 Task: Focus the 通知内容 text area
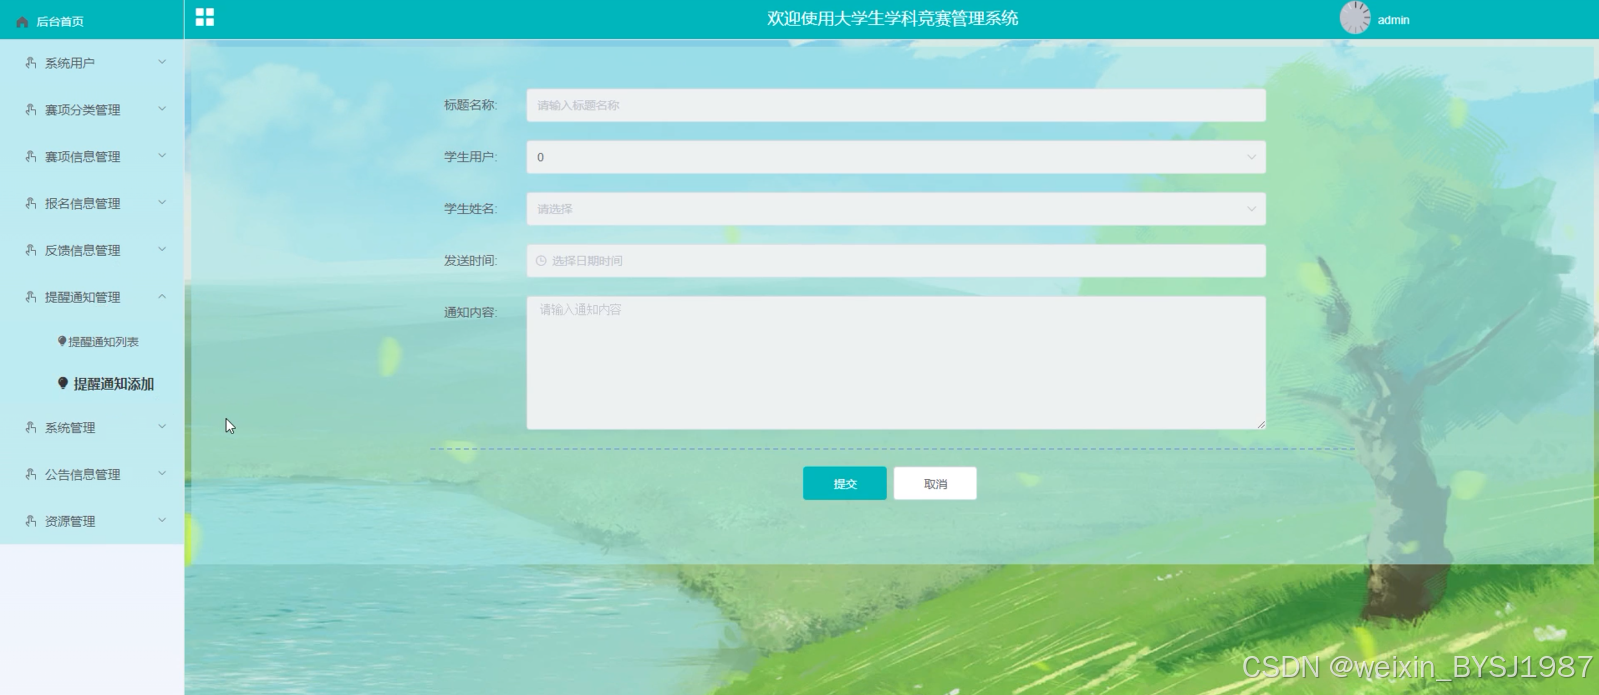pyautogui.click(x=896, y=363)
